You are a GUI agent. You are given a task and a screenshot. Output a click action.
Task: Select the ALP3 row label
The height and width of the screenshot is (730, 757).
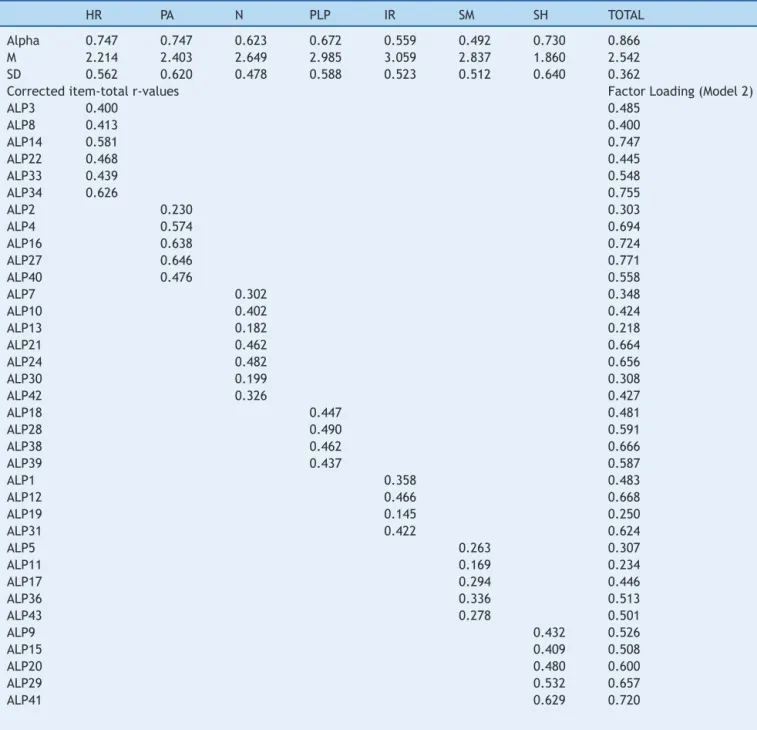point(21,108)
